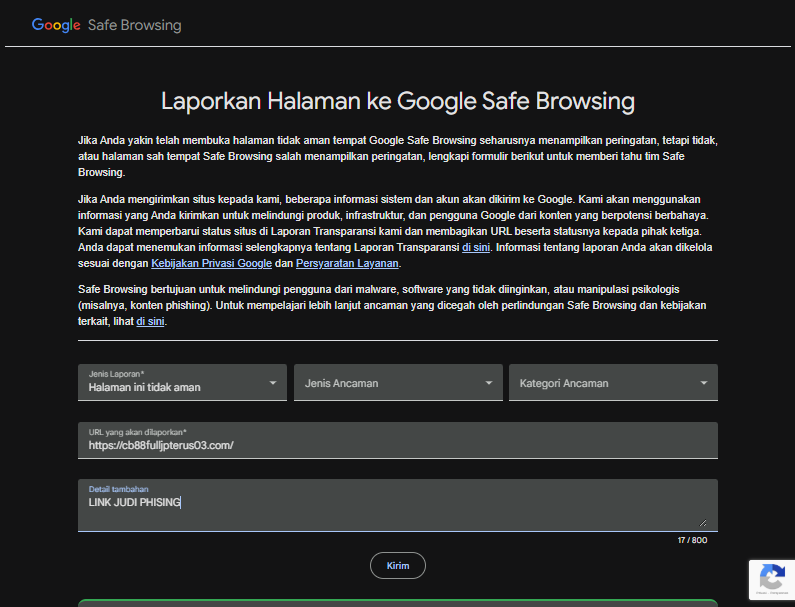Click the reCAPTCHA badge icon

tap(772, 580)
